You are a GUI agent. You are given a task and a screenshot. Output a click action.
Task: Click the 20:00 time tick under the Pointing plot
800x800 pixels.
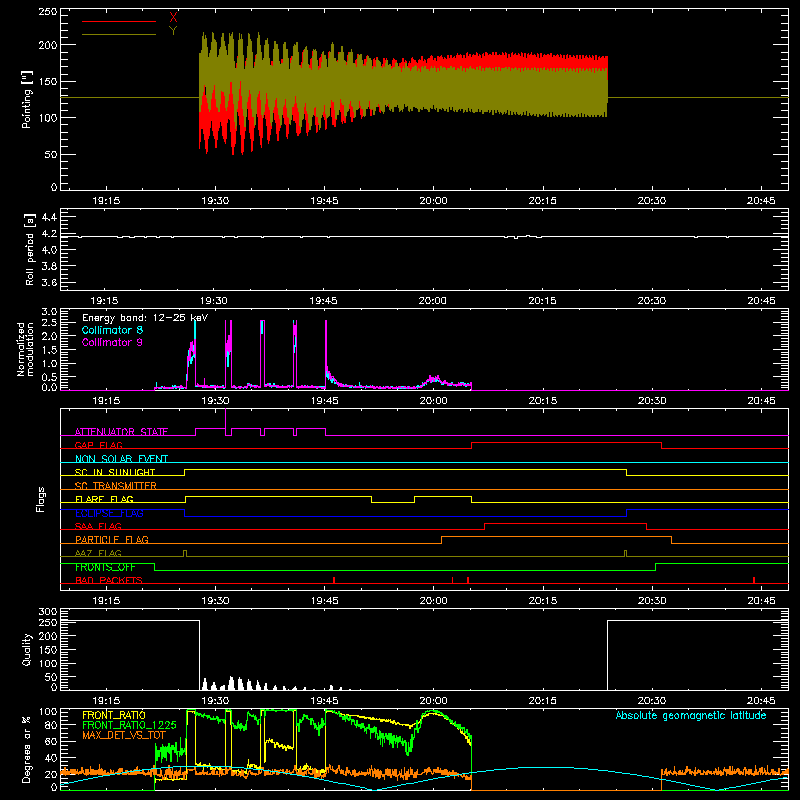pos(433,201)
